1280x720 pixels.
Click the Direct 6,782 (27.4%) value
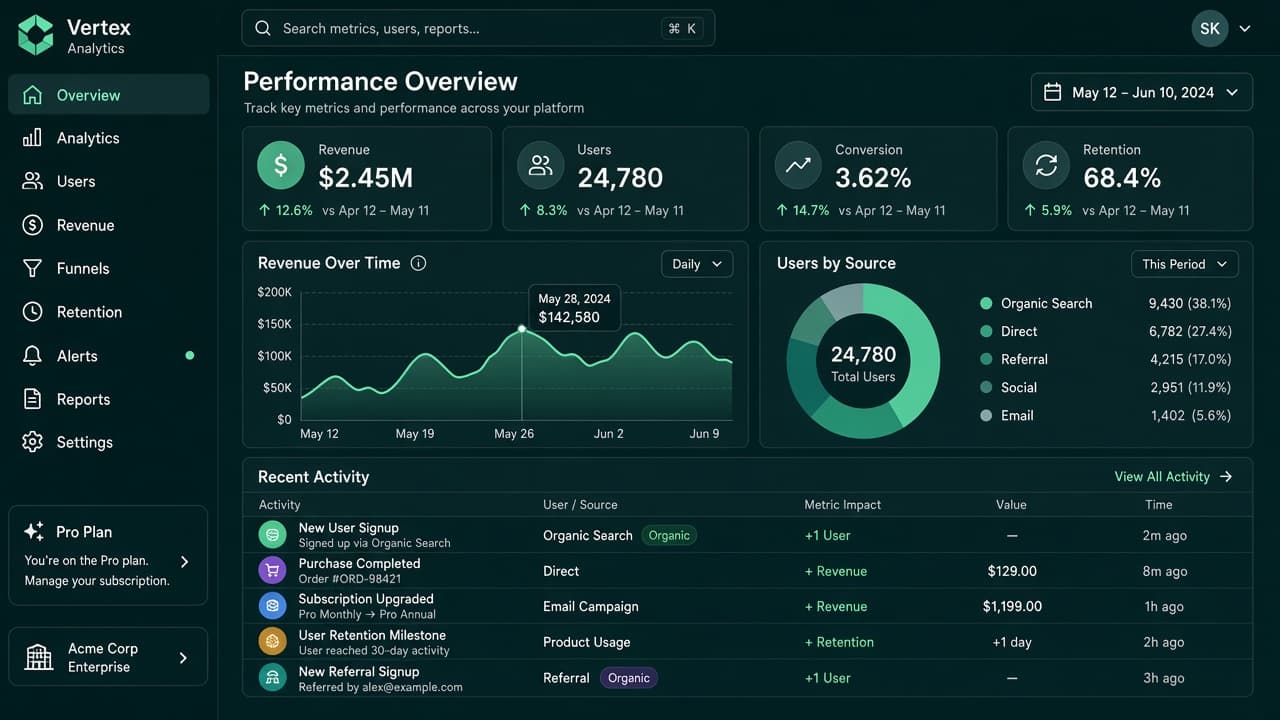[x=1190, y=331]
